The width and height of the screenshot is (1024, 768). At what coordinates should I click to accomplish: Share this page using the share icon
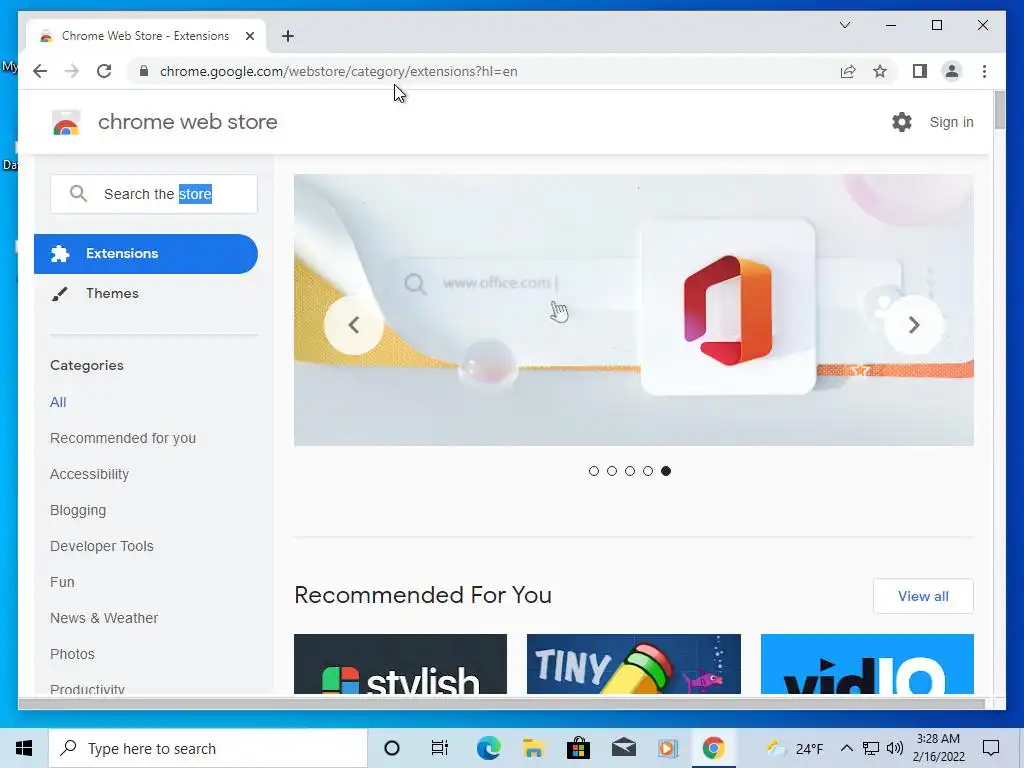coord(848,71)
